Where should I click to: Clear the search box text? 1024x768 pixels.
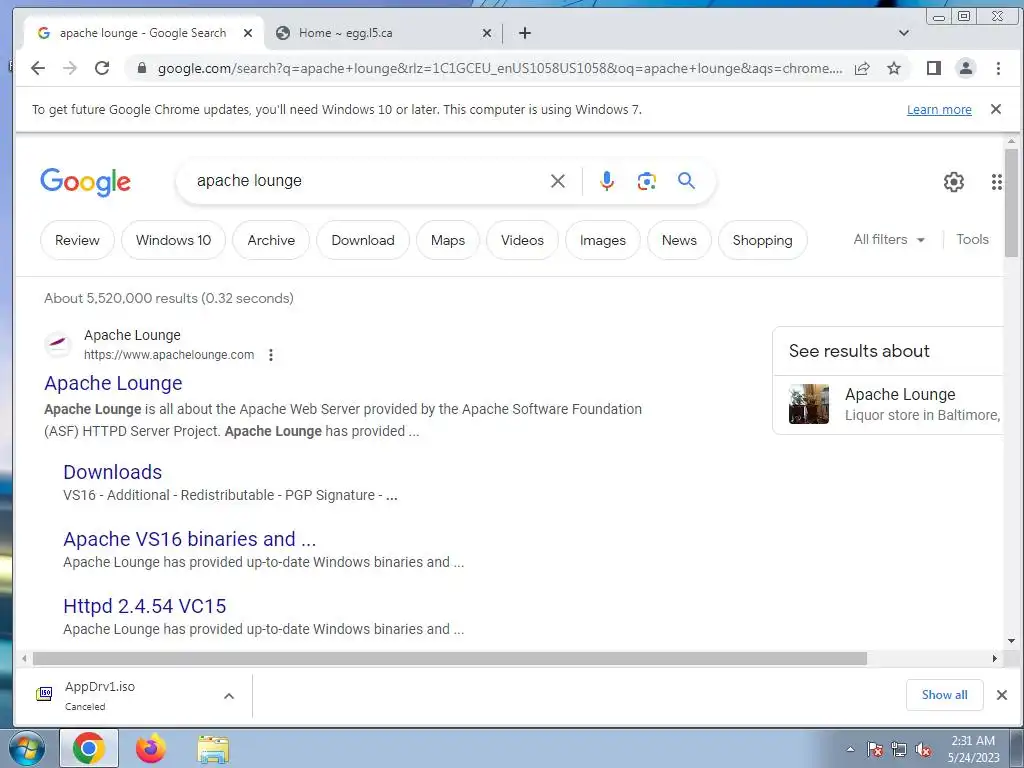(558, 181)
